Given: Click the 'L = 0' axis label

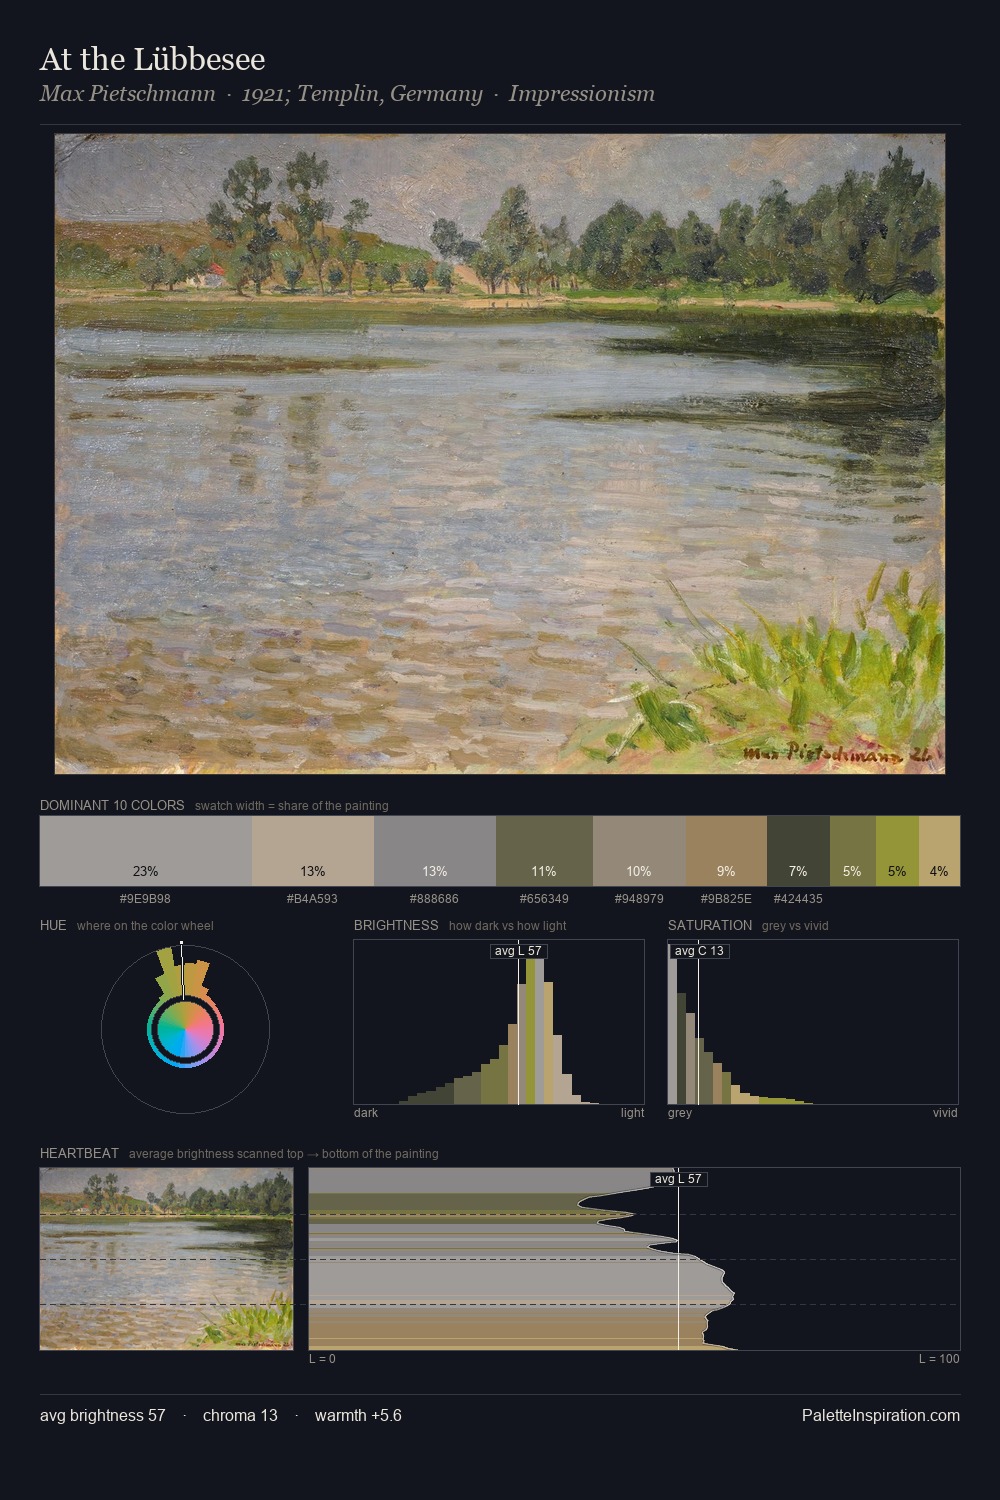Looking at the screenshot, I should click(x=322, y=1359).
